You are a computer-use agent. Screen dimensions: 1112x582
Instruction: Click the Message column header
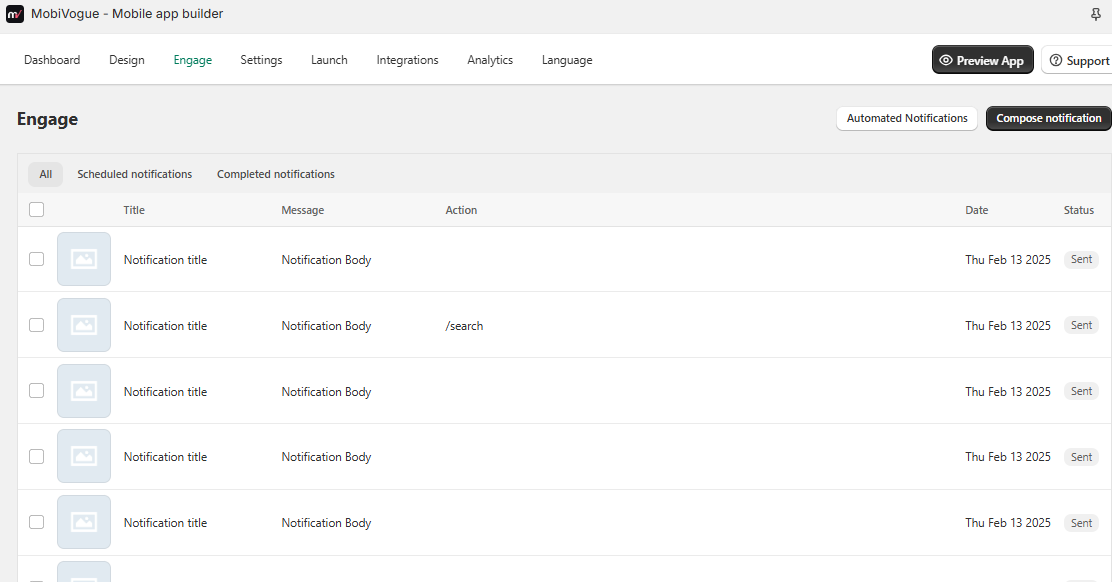coord(303,211)
